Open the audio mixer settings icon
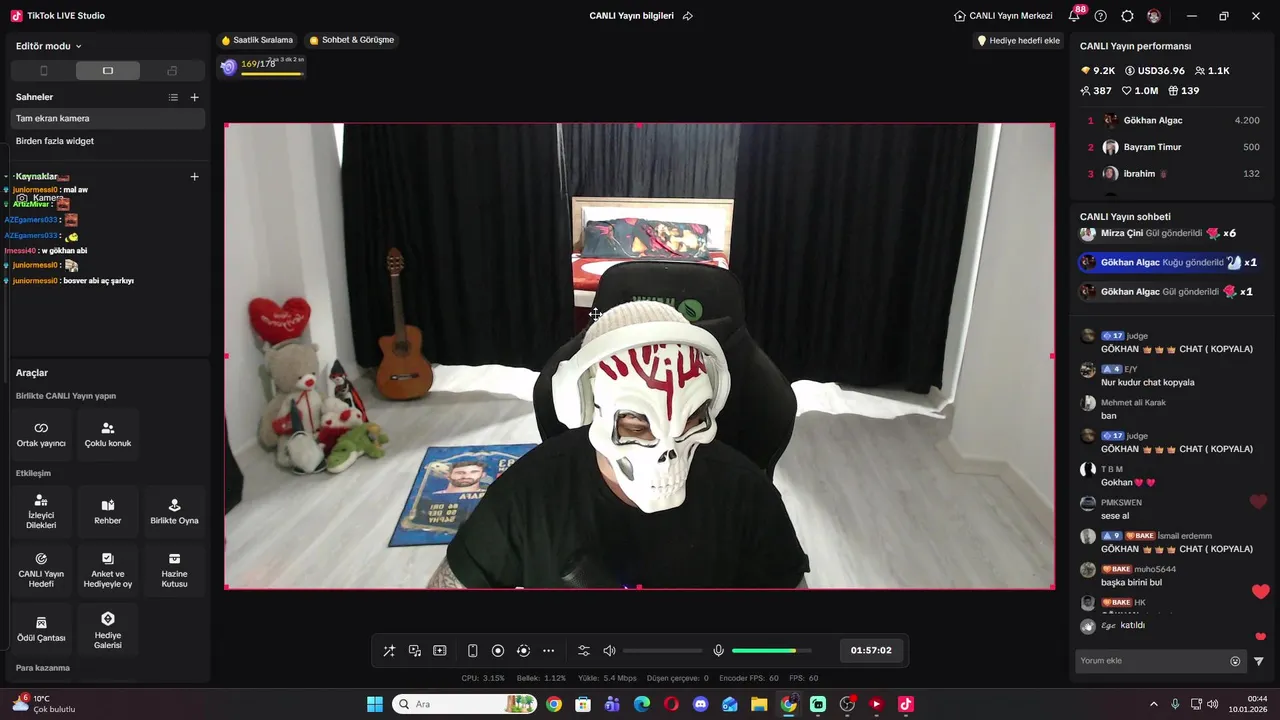The width and height of the screenshot is (1280, 720). point(584,651)
